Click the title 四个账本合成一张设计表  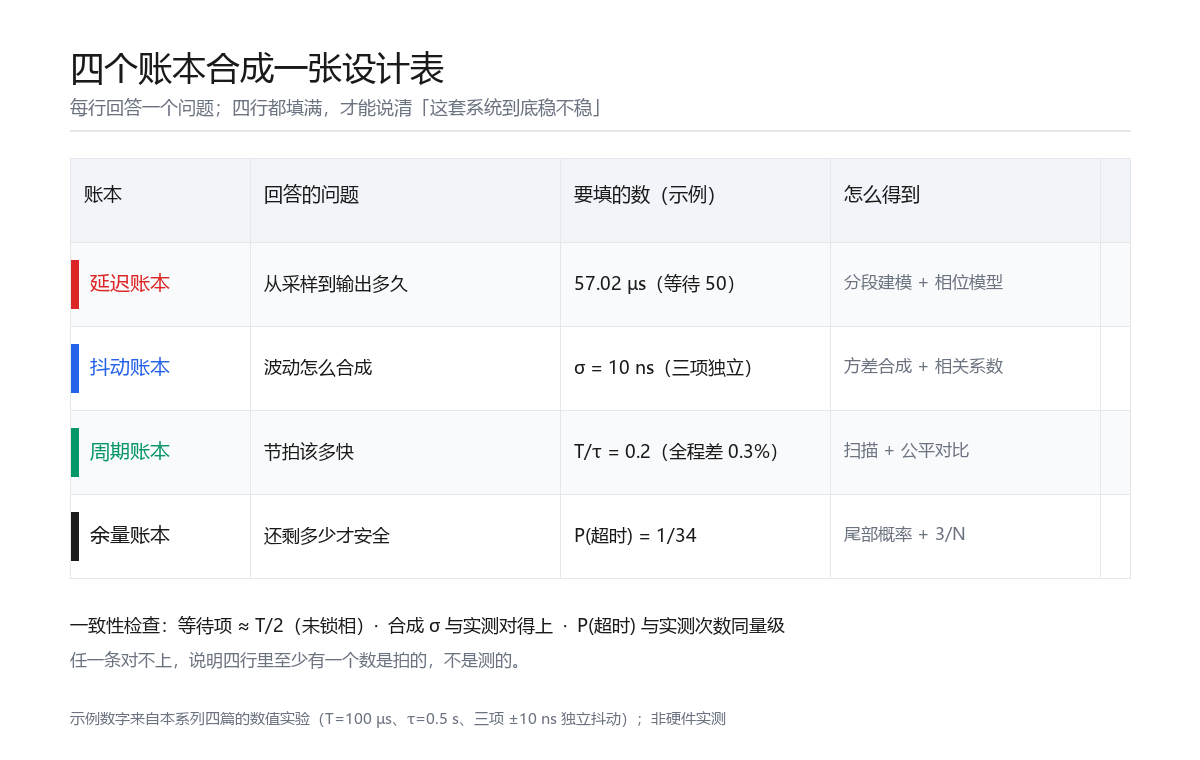pos(257,70)
